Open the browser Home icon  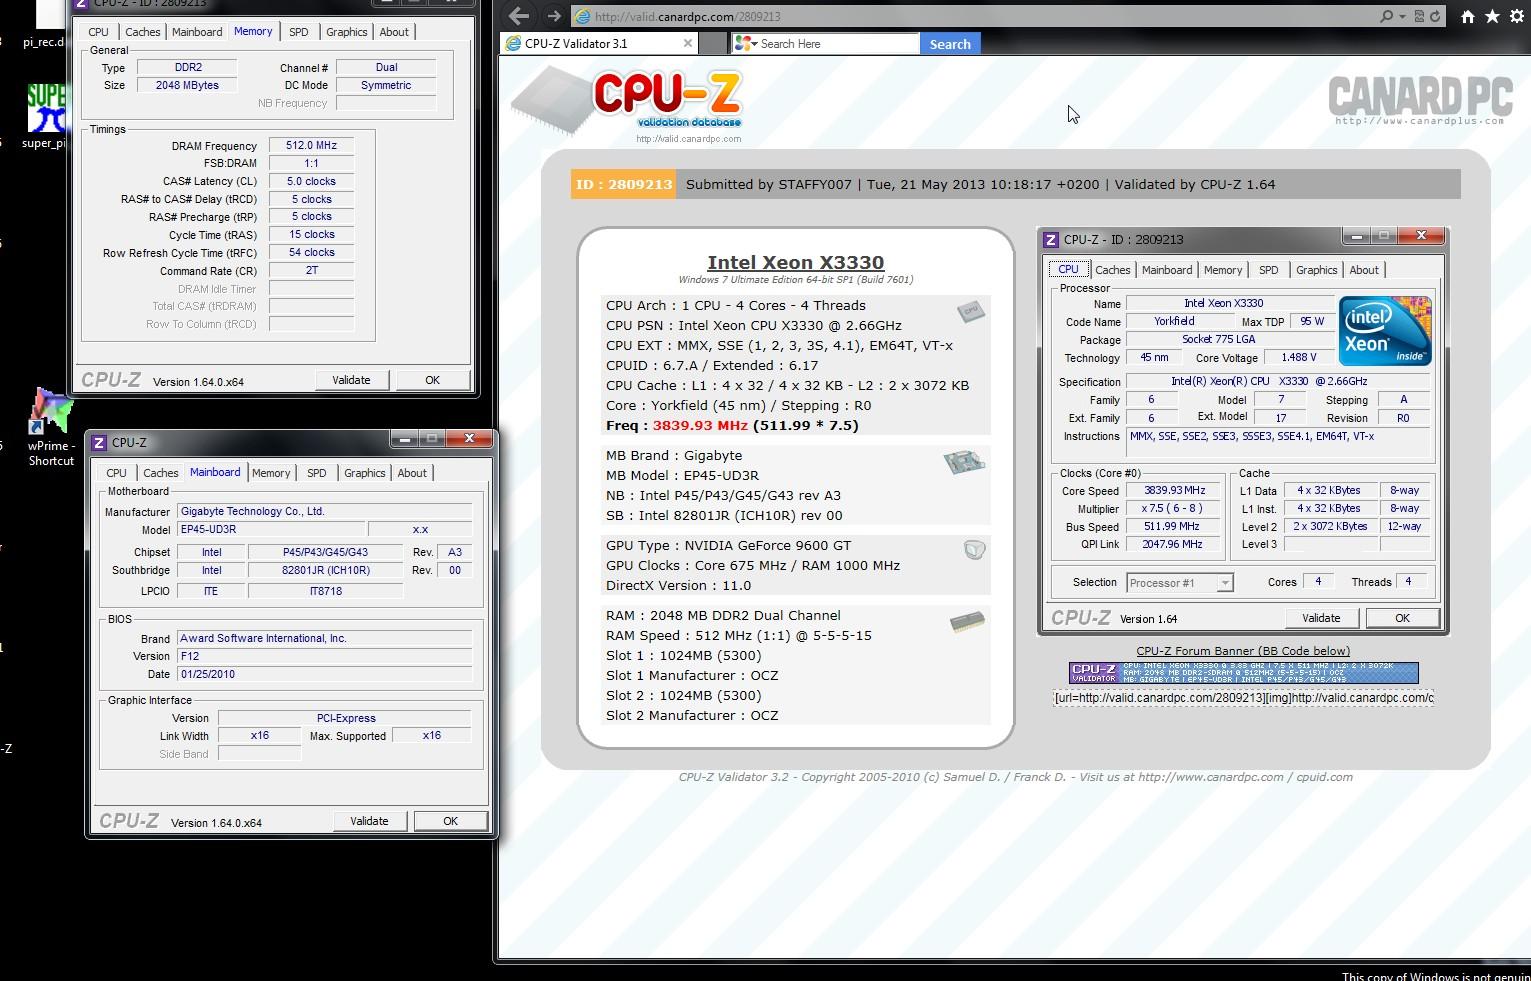(1467, 16)
